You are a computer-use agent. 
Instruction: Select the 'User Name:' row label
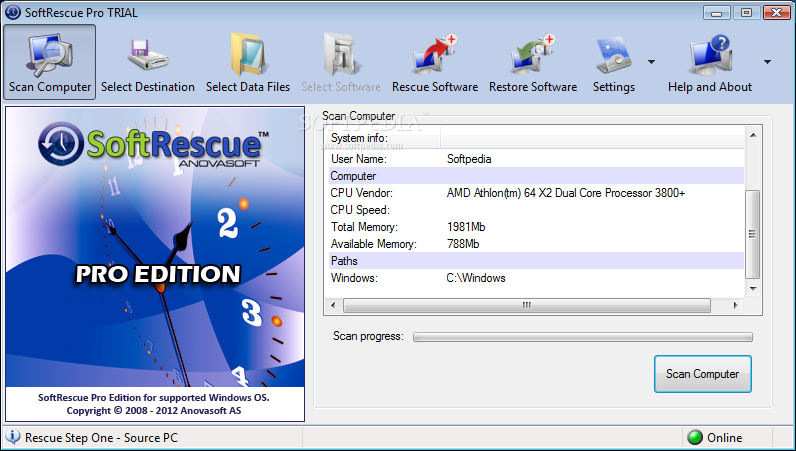pyautogui.click(x=358, y=159)
